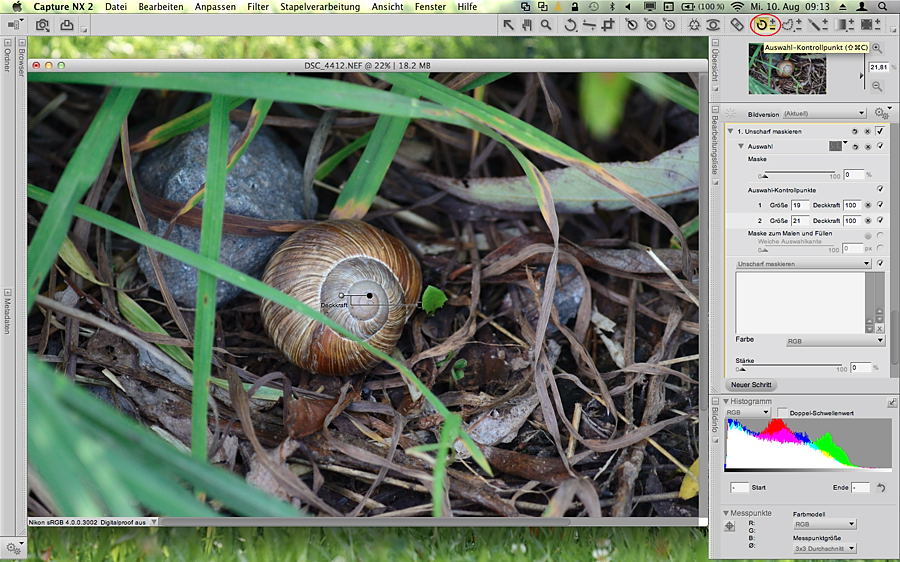The image size is (900, 562).
Task: Open the Browser side panel tab
Action: tap(21, 57)
